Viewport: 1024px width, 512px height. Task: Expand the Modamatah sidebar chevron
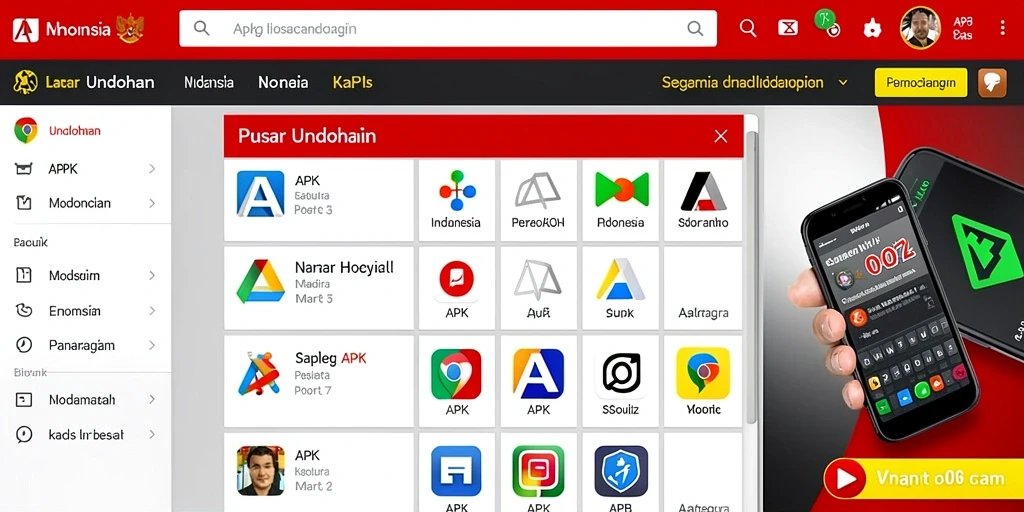(x=152, y=399)
